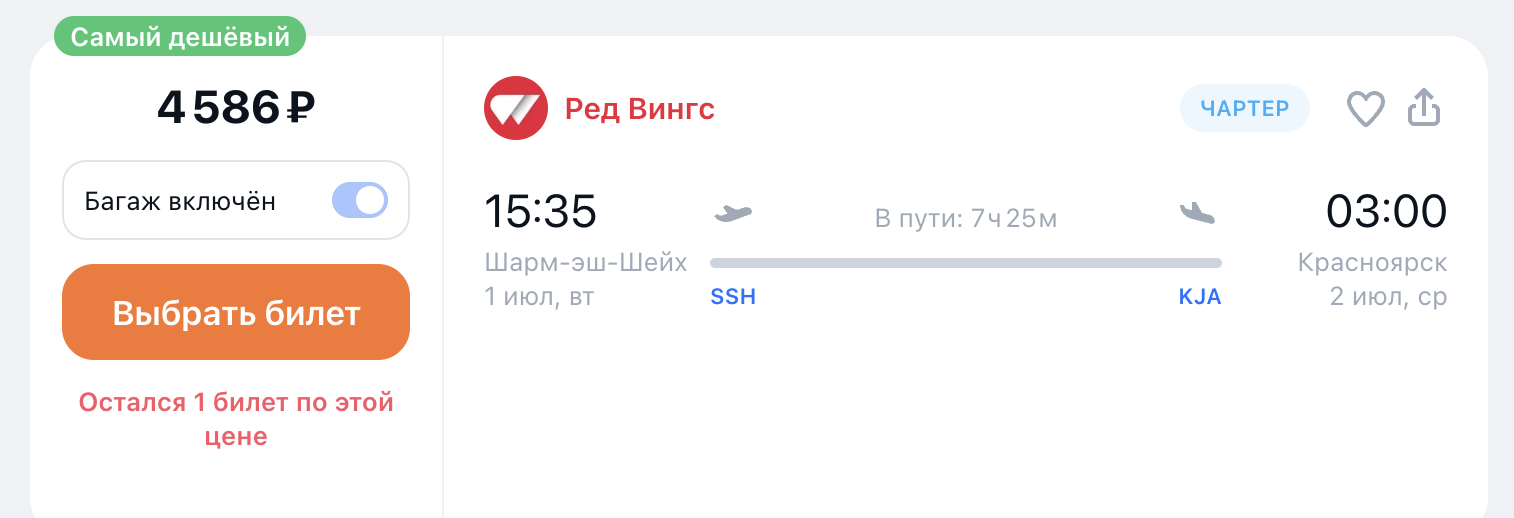
Task: Click the Остался 1 билет warning text
Action: click(x=236, y=420)
